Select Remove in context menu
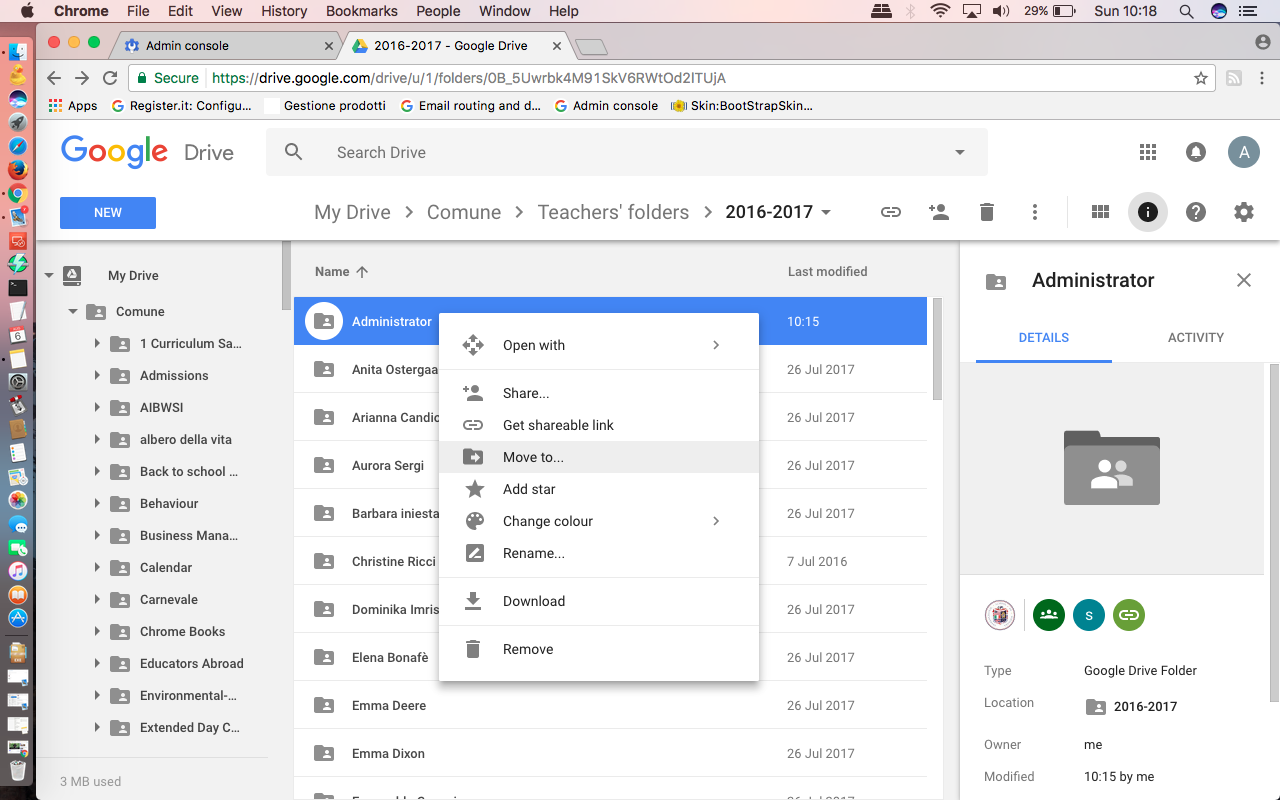Viewport: 1280px width, 800px height. [599, 649]
